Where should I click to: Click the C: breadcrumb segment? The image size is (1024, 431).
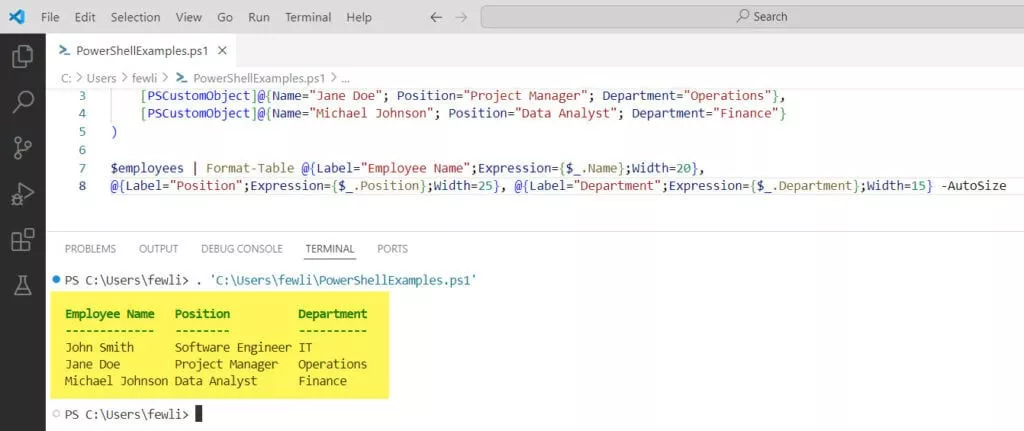tap(66, 78)
